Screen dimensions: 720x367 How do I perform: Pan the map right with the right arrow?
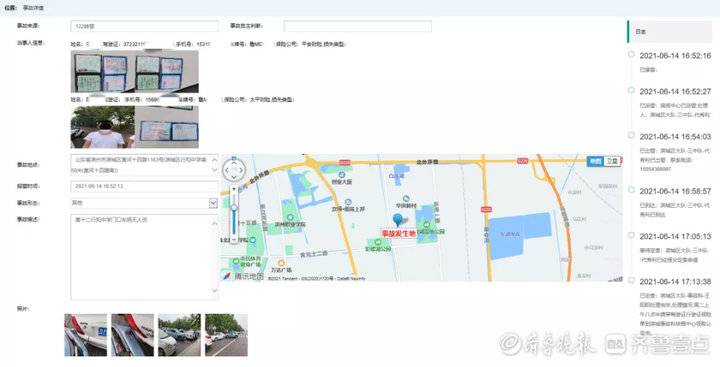point(242,171)
